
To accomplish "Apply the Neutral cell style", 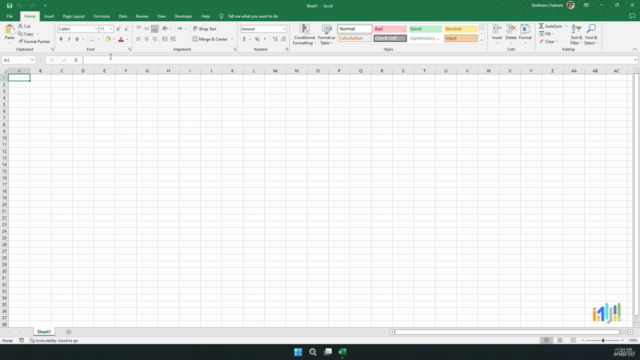I will (461, 29).
